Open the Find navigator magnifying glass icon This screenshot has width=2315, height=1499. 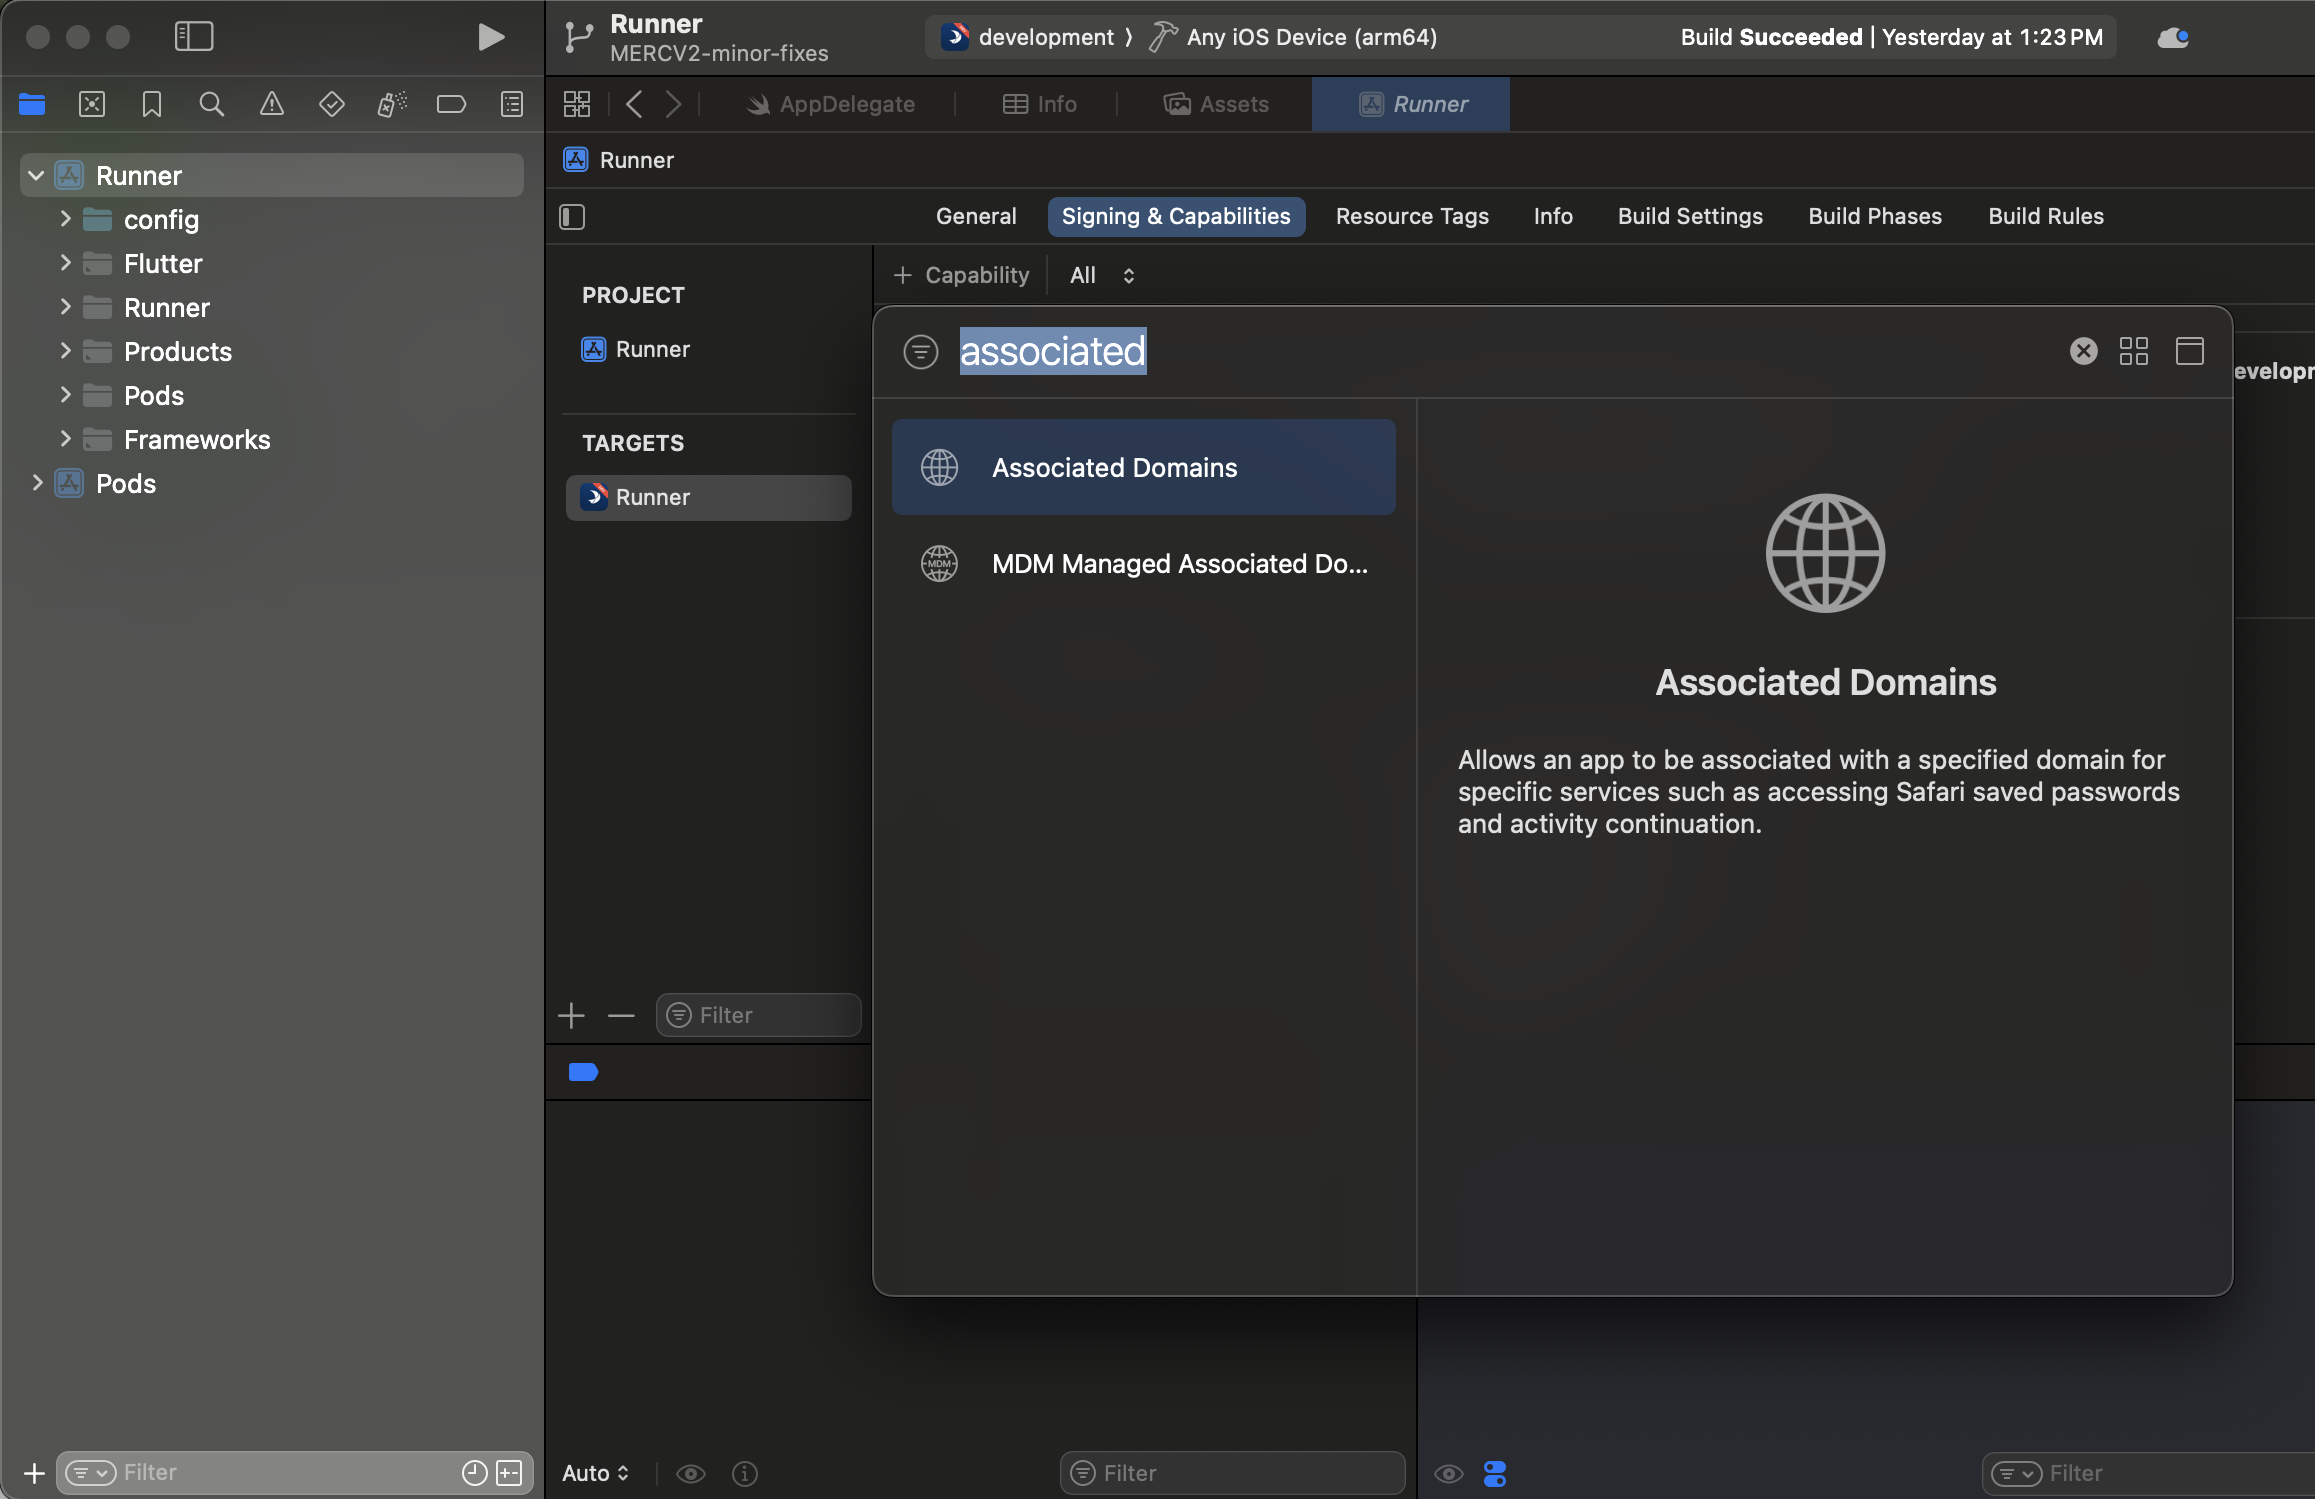point(211,103)
